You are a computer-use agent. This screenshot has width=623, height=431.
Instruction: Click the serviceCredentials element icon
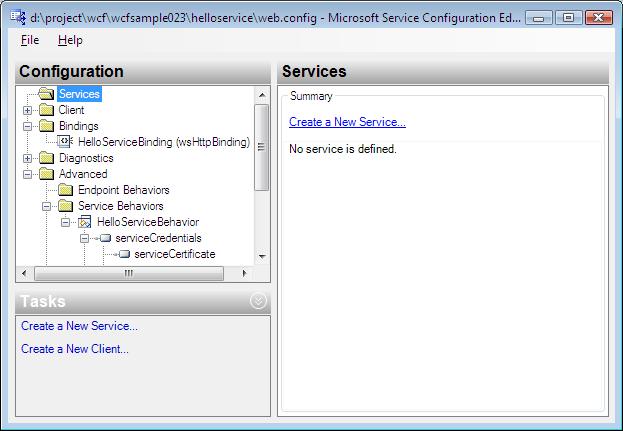104,238
